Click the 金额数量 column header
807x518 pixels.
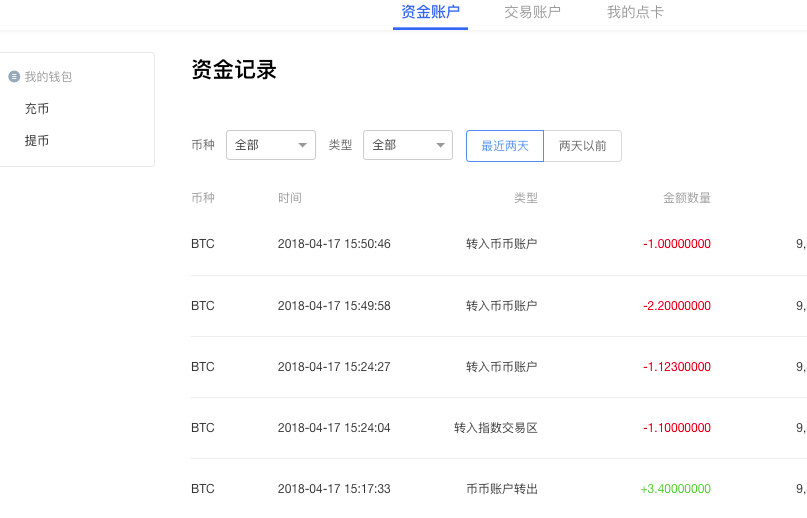click(x=687, y=198)
